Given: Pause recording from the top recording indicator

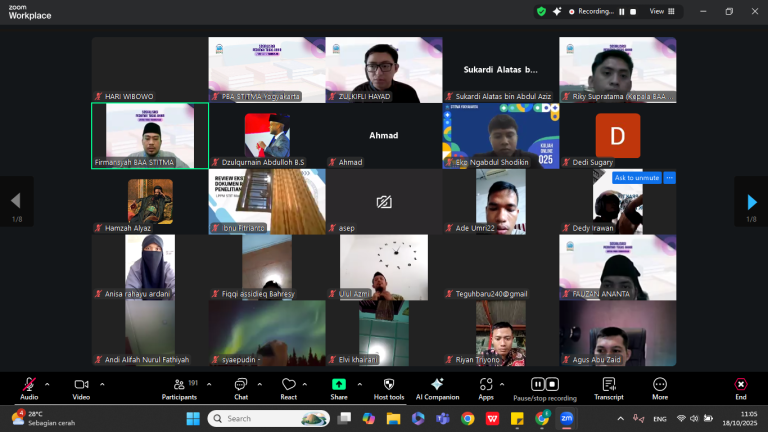Looking at the screenshot, I should click(621, 11).
